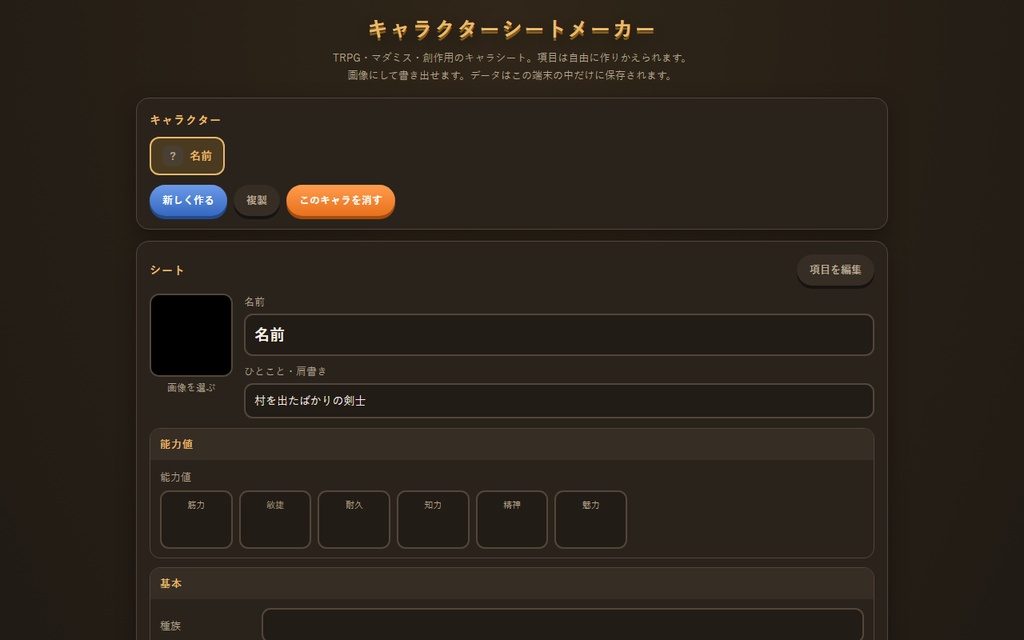The image size is (1024, 640).
Task: Click the 知力 stat box
Action: pos(433,520)
